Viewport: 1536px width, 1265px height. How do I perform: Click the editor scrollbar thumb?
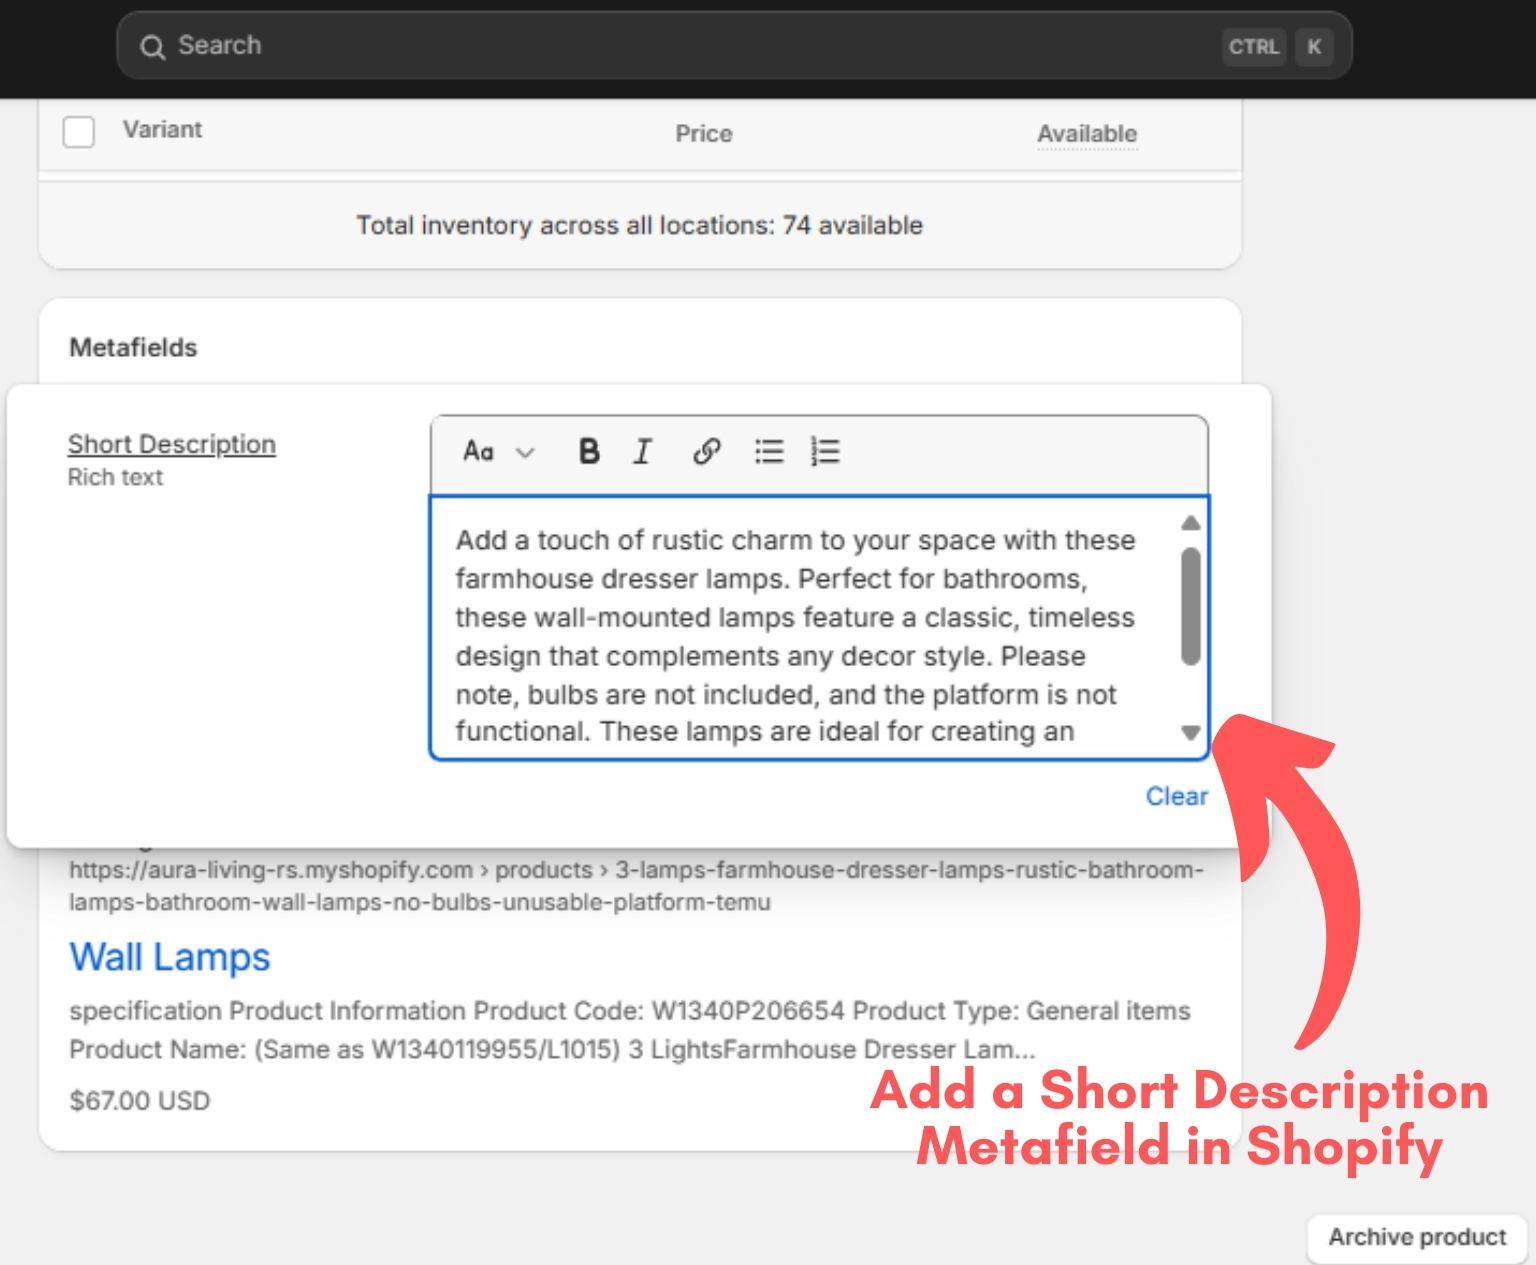[1190, 606]
